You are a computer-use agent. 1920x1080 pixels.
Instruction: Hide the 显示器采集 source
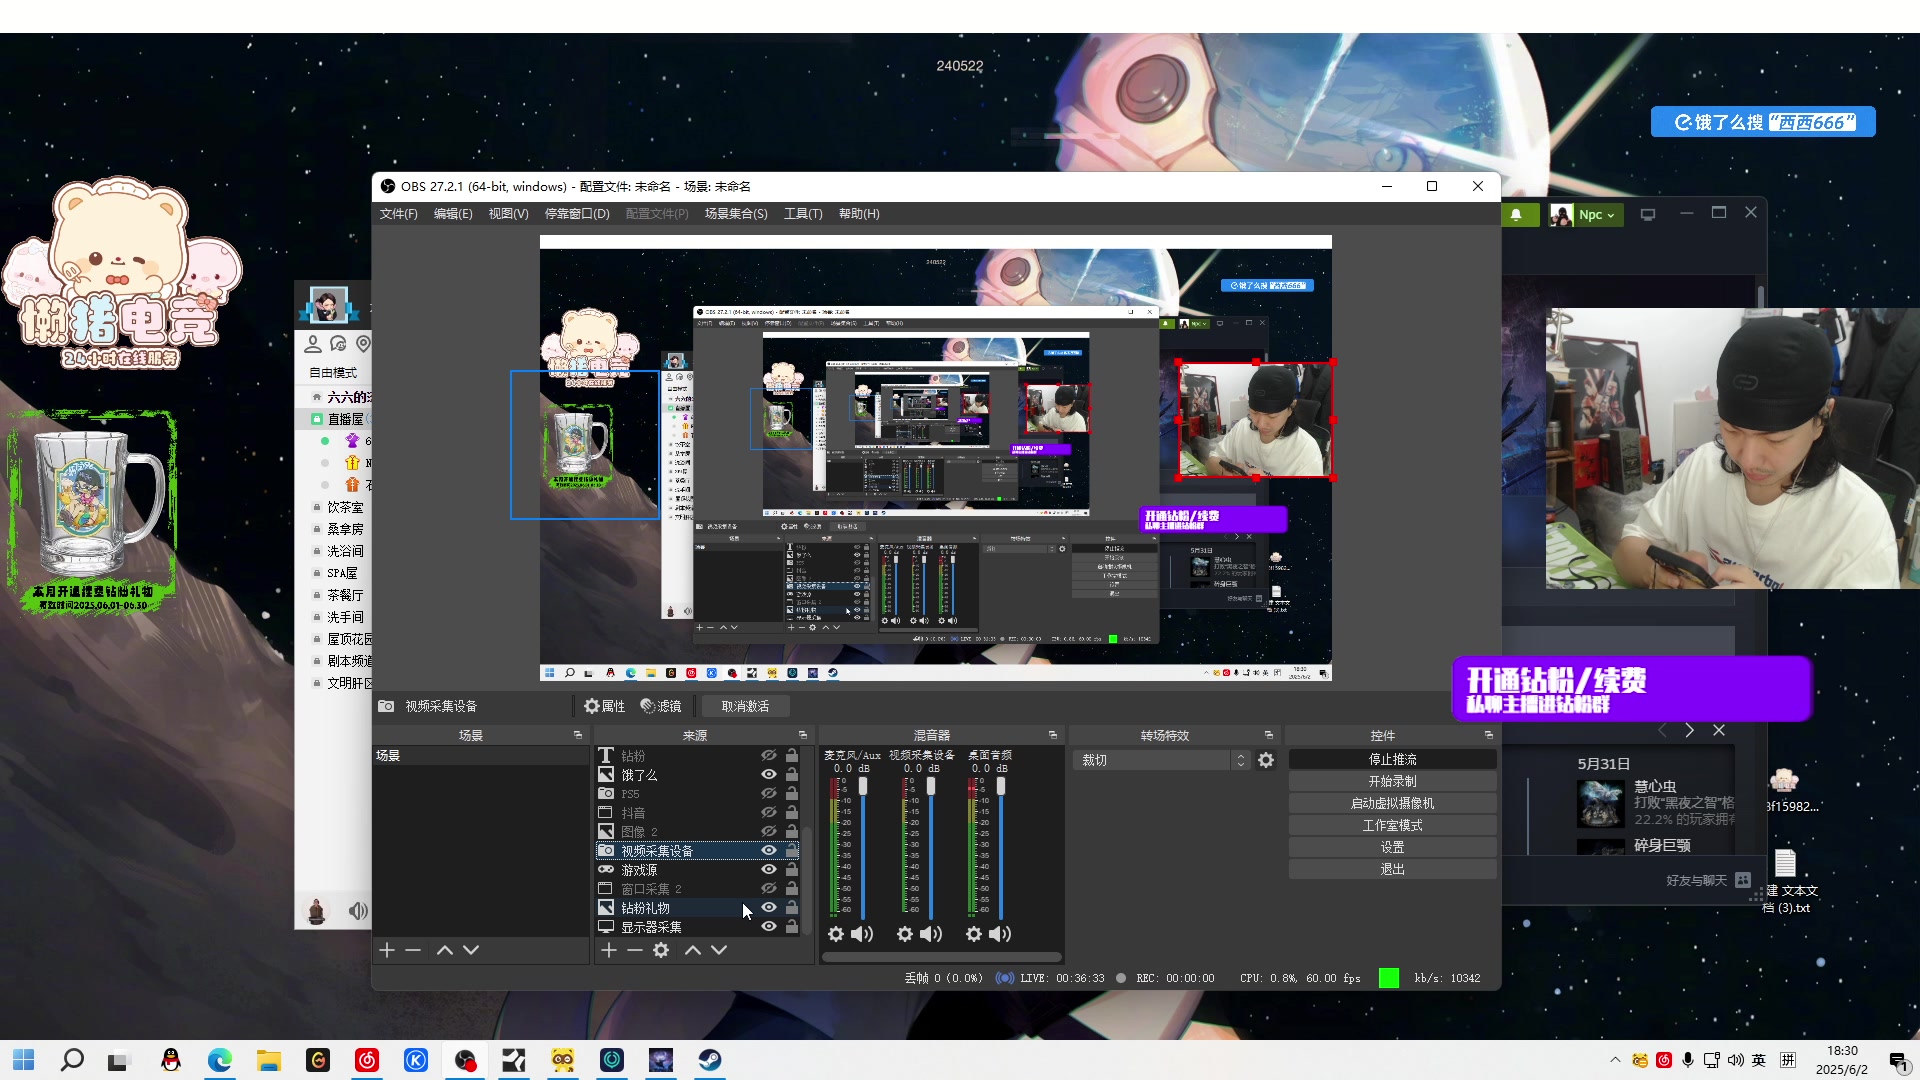[x=769, y=927]
